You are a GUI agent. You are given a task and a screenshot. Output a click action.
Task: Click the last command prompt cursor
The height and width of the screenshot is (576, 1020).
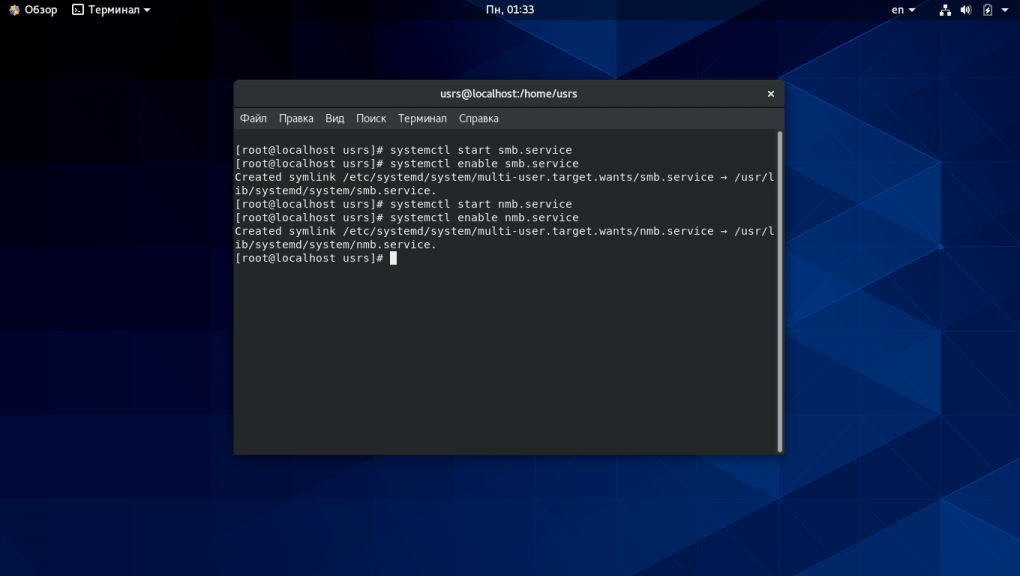click(394, 258)
